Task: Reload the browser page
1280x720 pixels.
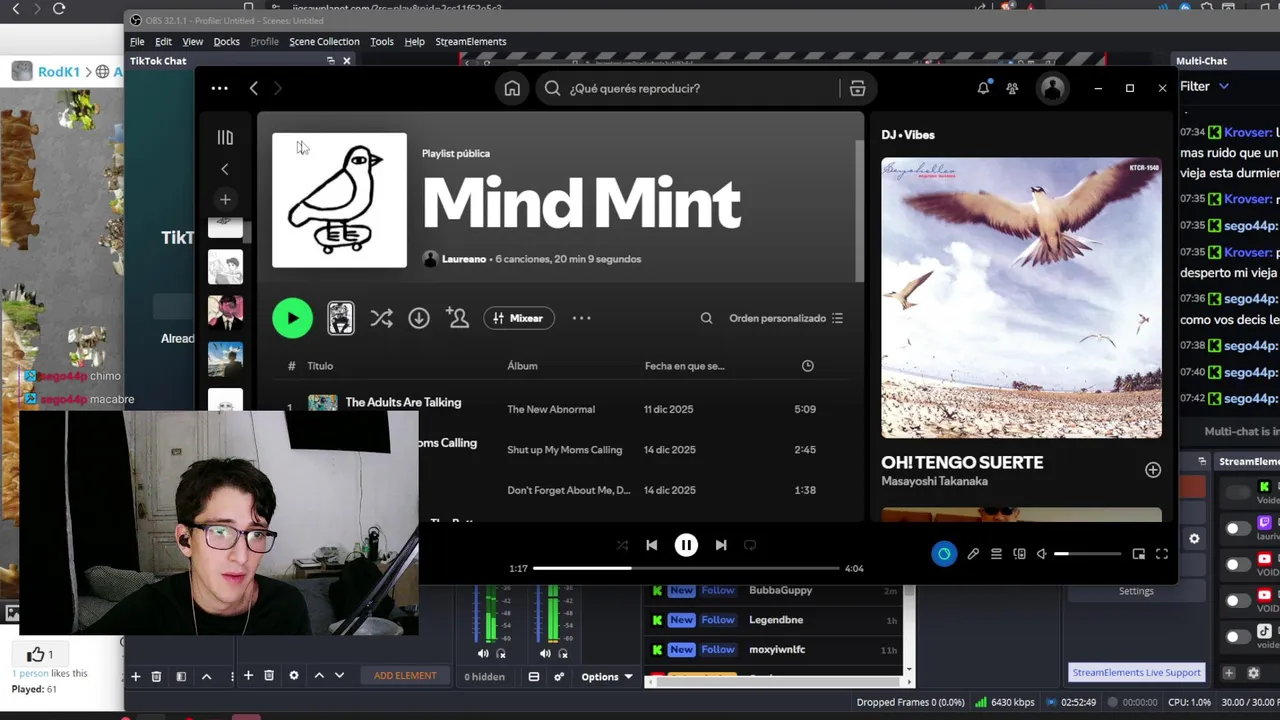Action: 59,9
